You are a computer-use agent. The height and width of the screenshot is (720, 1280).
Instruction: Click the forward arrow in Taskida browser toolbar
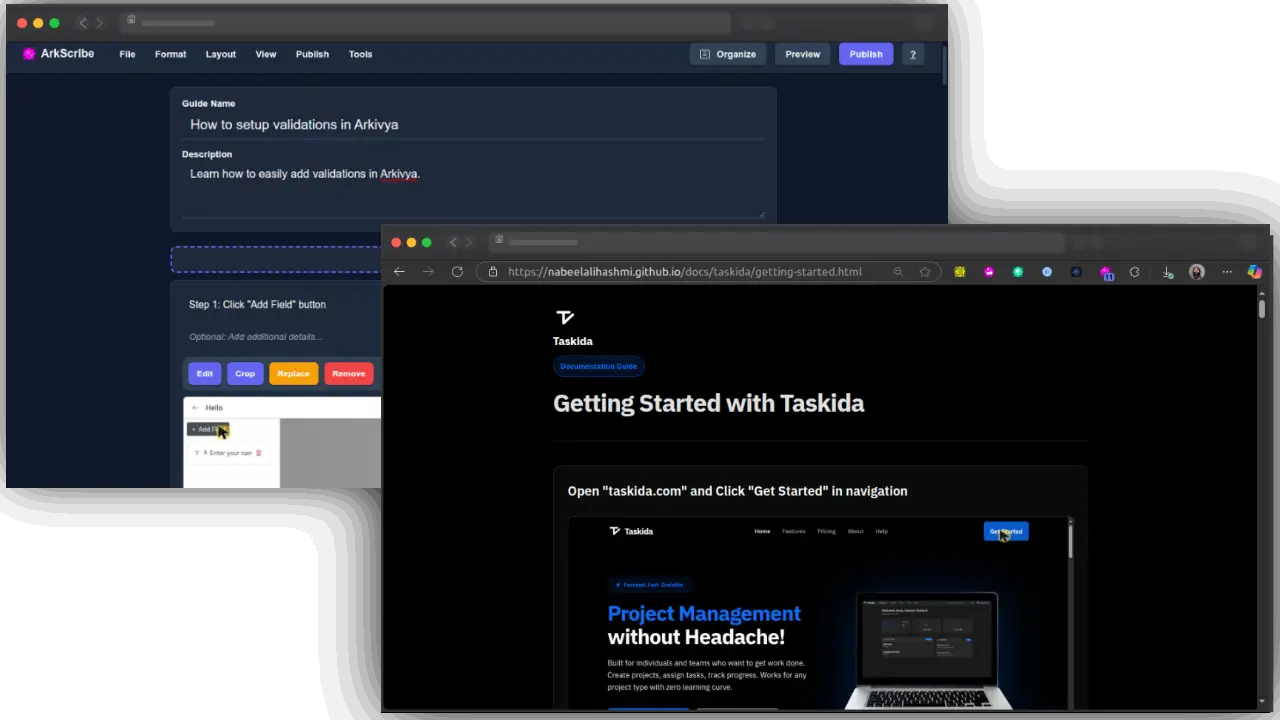click(428, 272)
